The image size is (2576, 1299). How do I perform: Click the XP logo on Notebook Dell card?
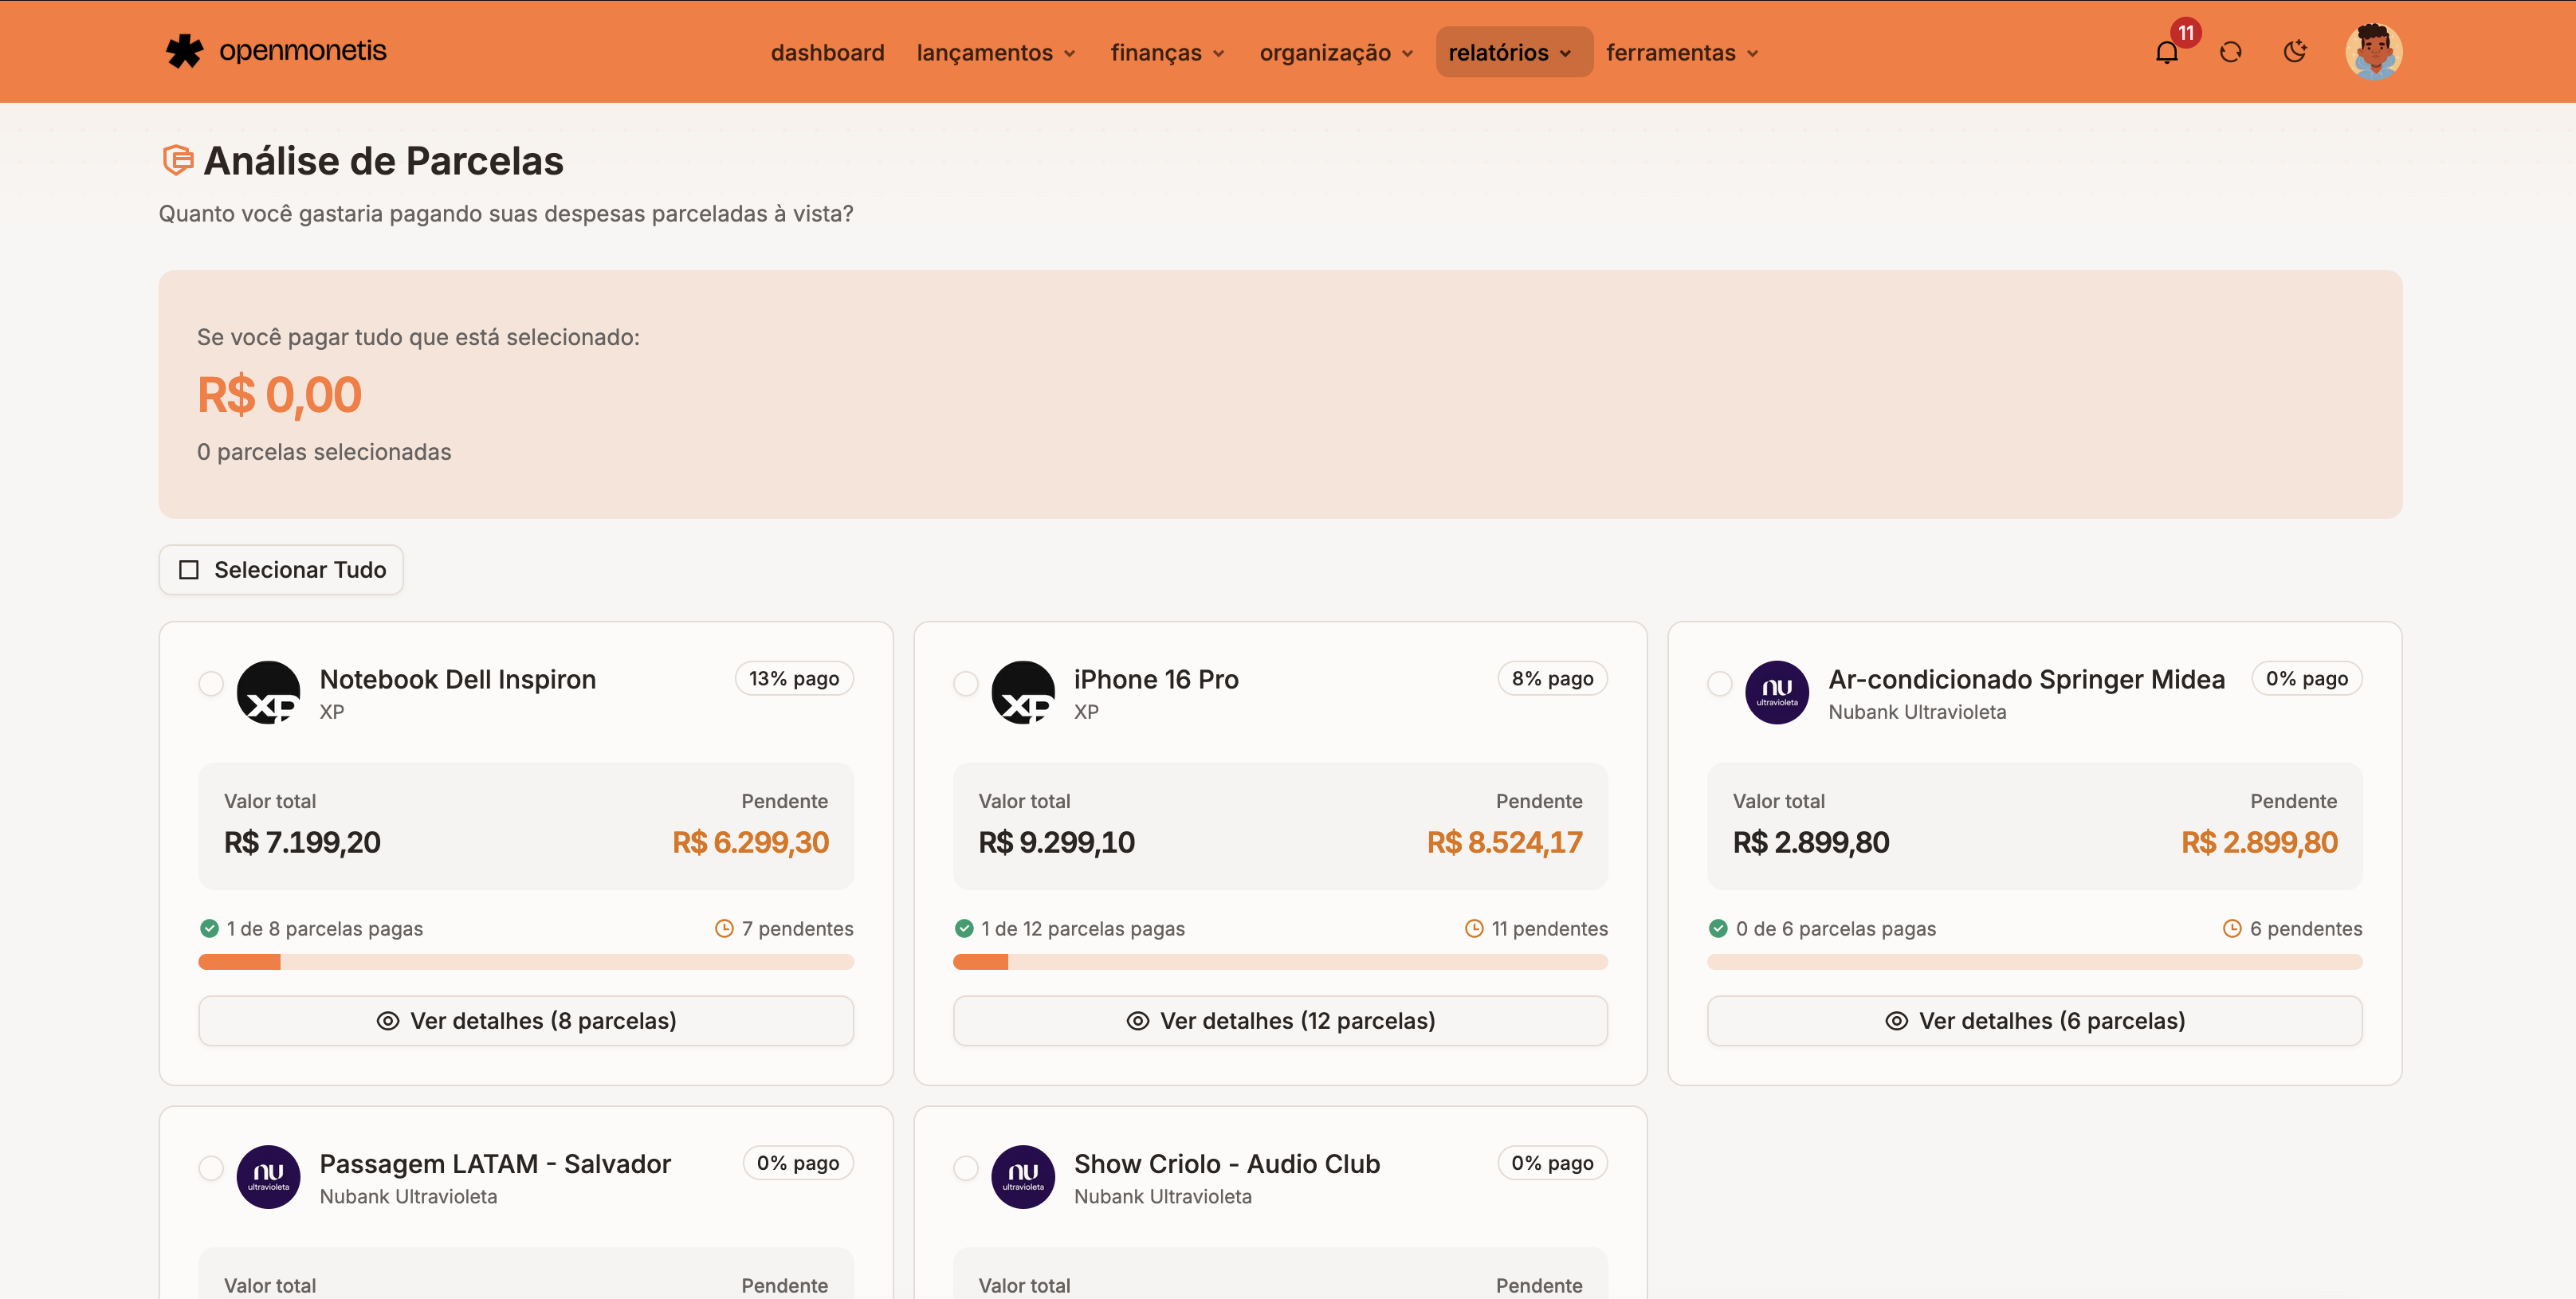[x=268, y=692]
